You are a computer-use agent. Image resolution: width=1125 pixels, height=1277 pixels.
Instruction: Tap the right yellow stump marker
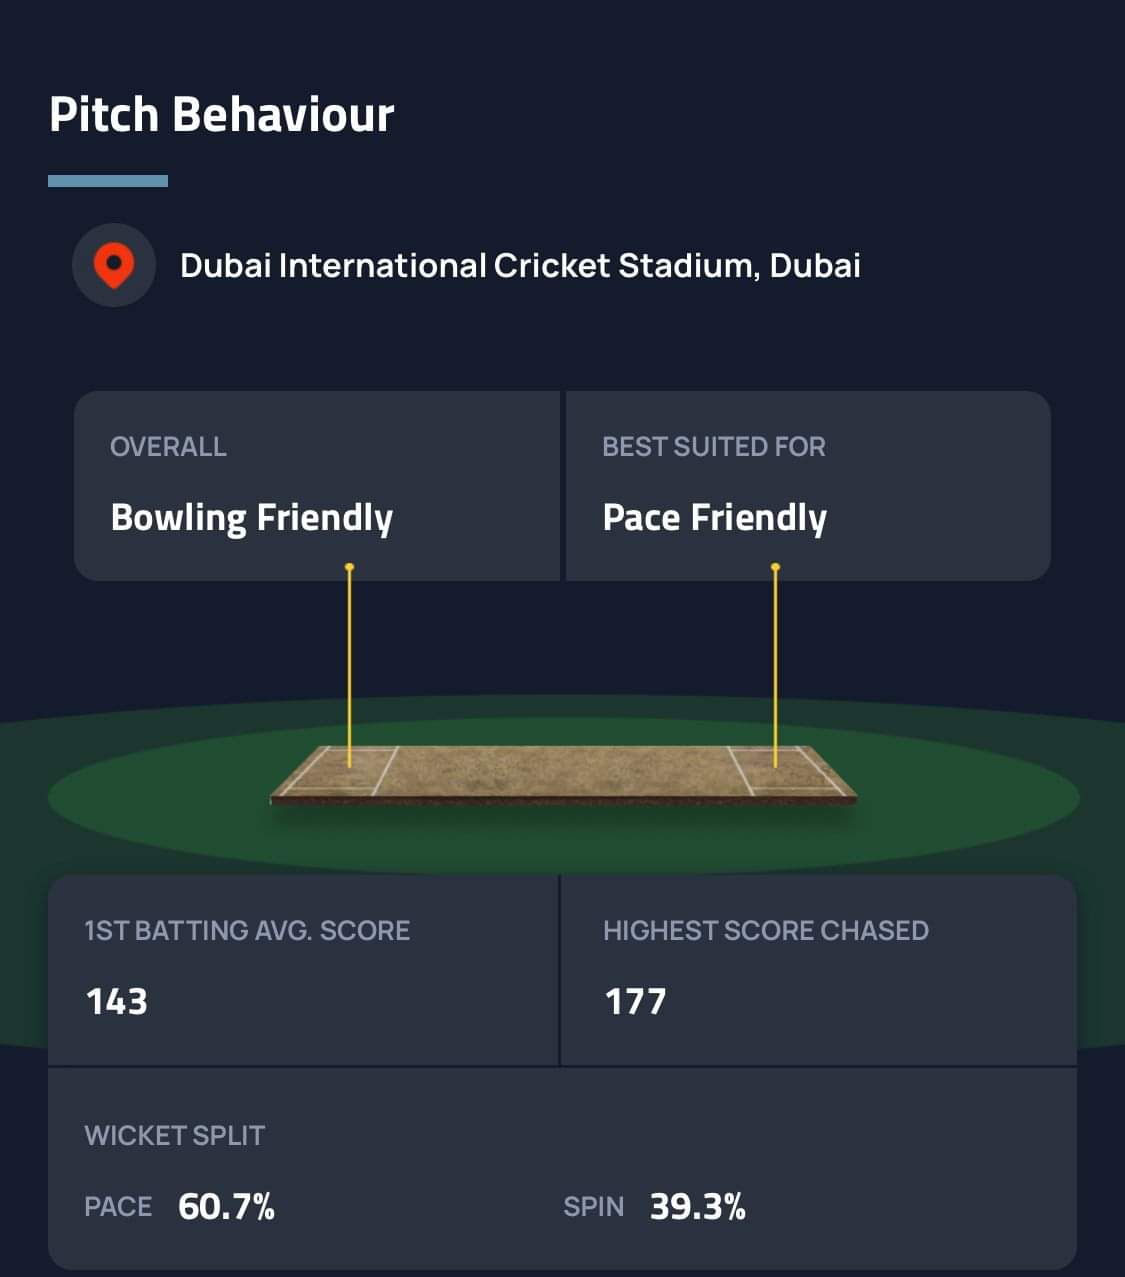(x=775, y=665)
